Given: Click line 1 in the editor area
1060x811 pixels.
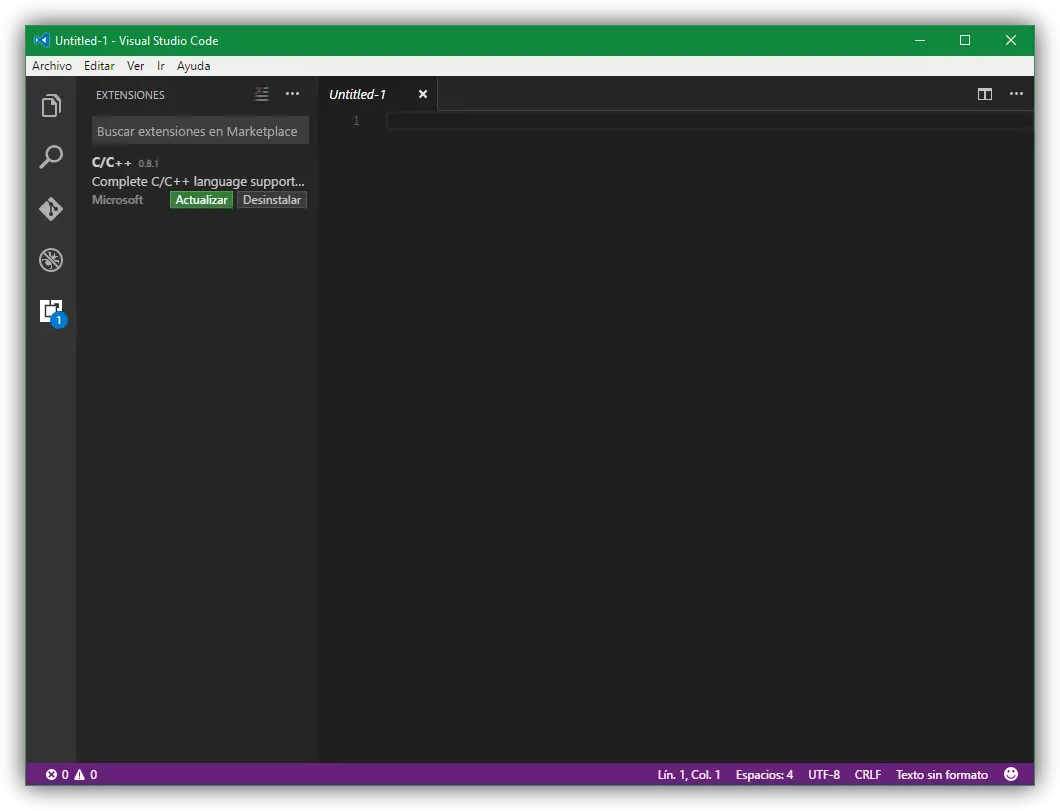Looking at the screenshot, I should point(710,121).
